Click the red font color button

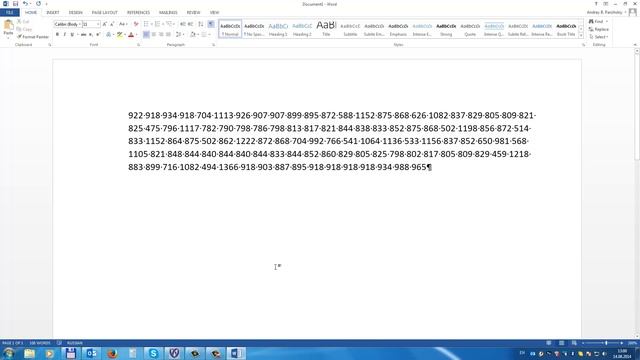[131, 35]
